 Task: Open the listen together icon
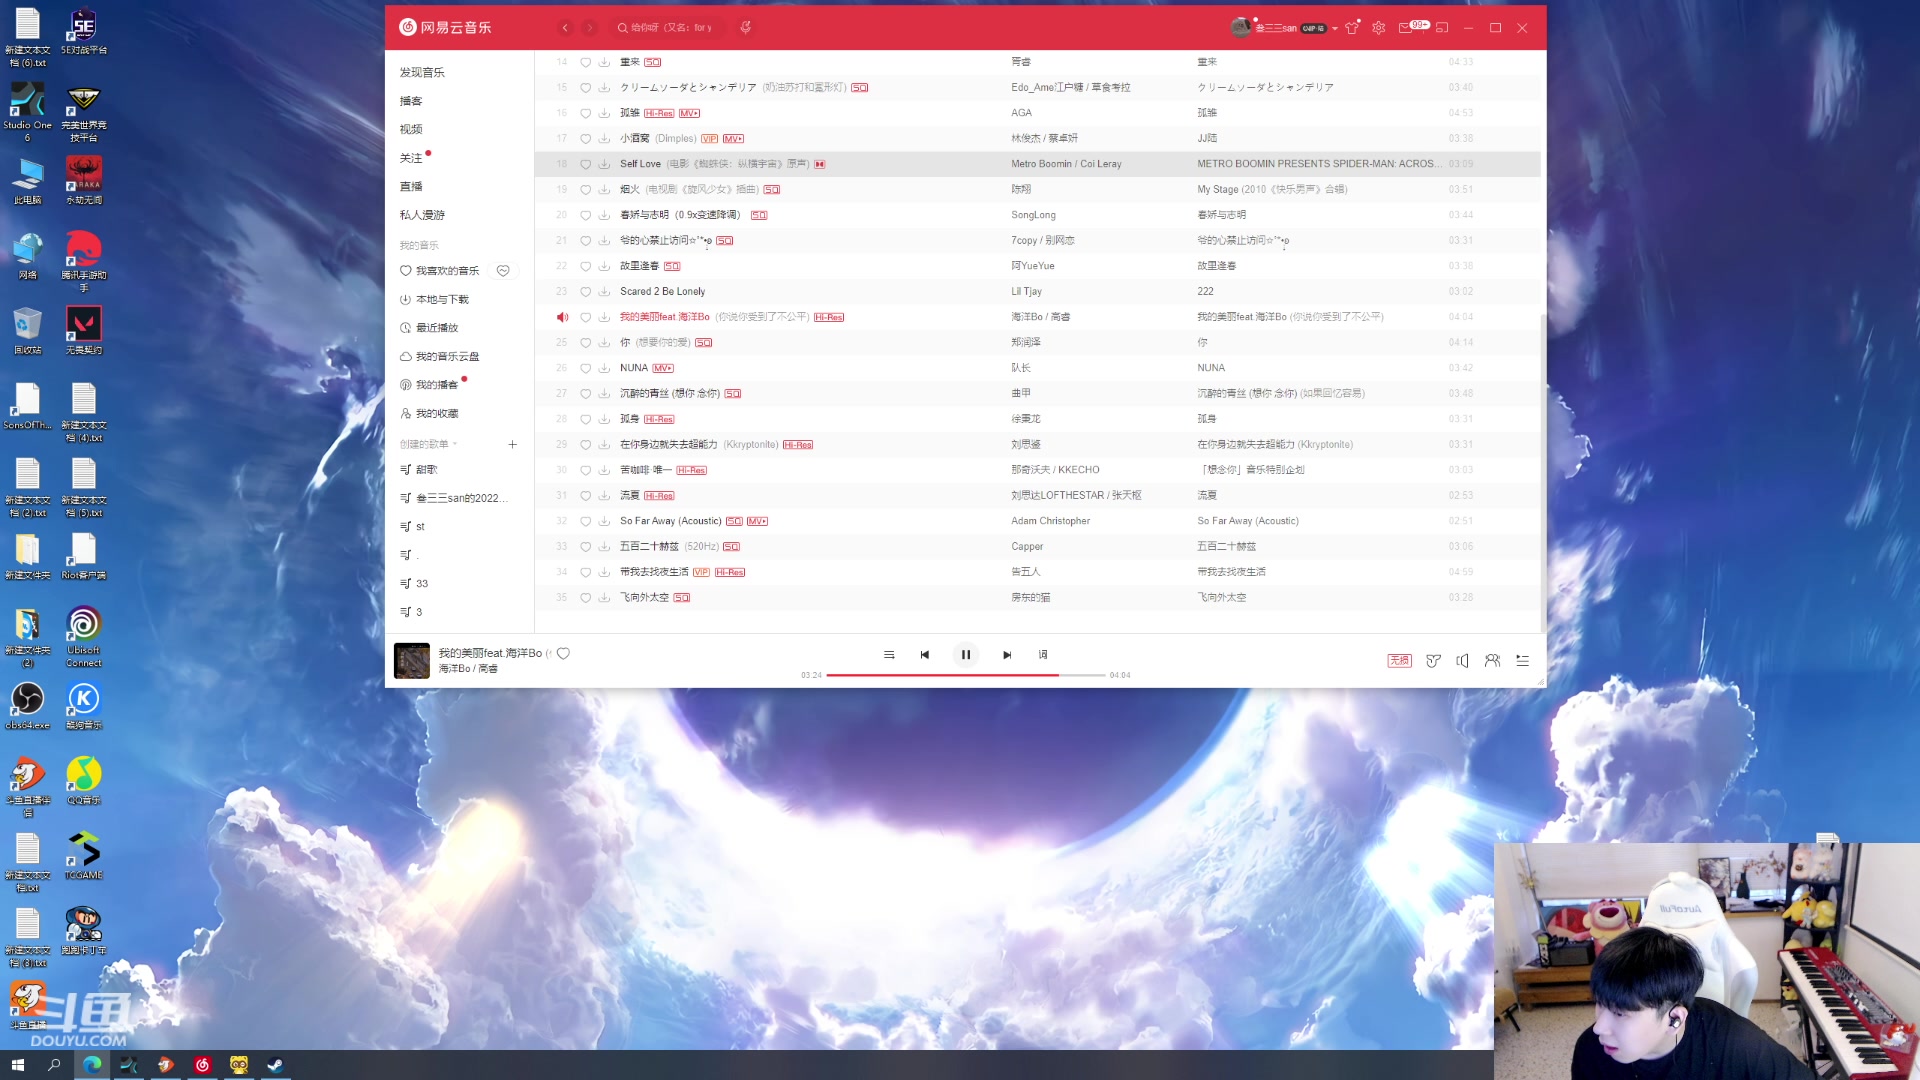click(x=1492, y=660)
